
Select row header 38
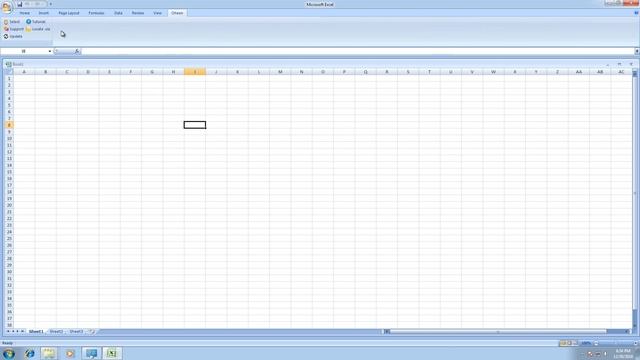9,325
